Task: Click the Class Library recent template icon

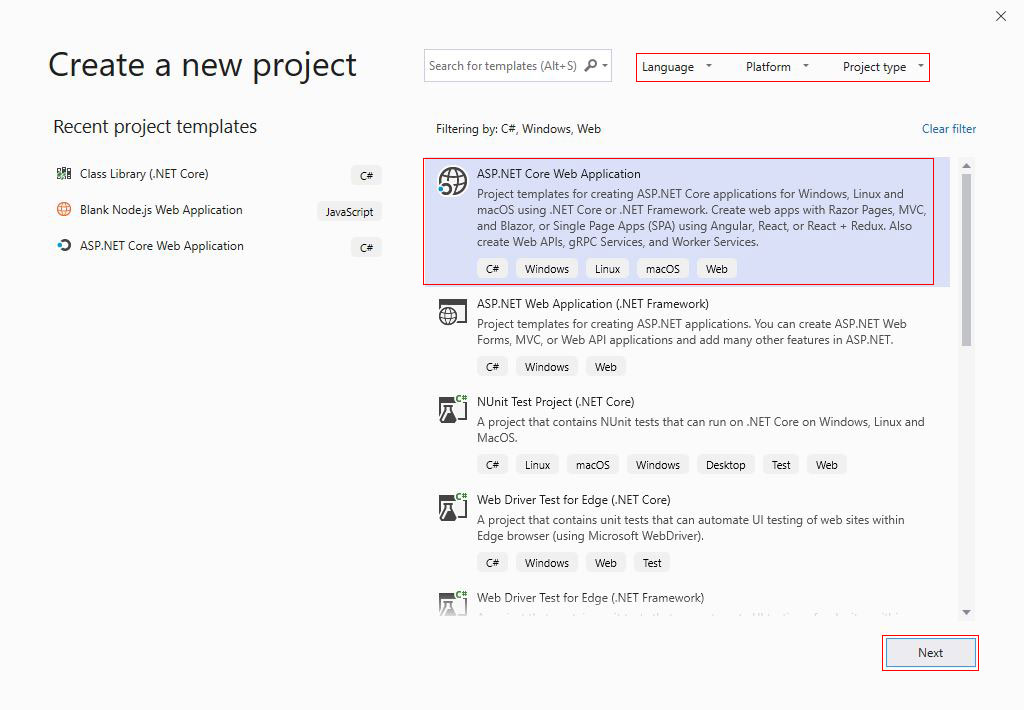Action: click(x=64, y=174)
